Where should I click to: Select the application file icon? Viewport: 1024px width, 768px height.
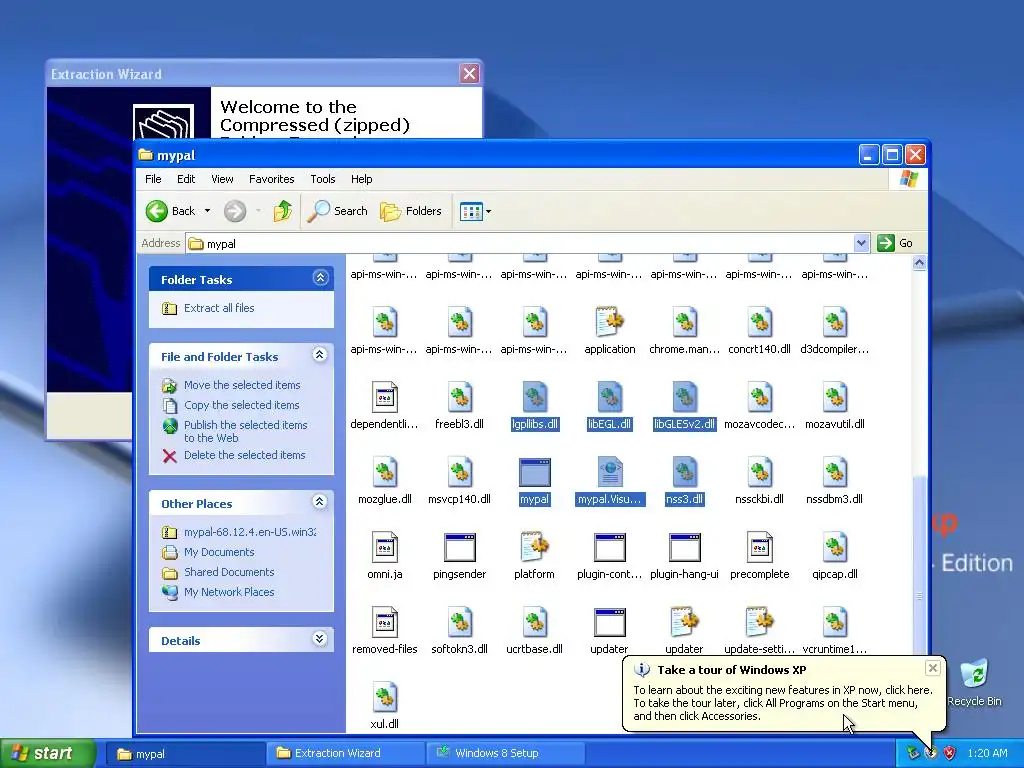pos(610,323)
